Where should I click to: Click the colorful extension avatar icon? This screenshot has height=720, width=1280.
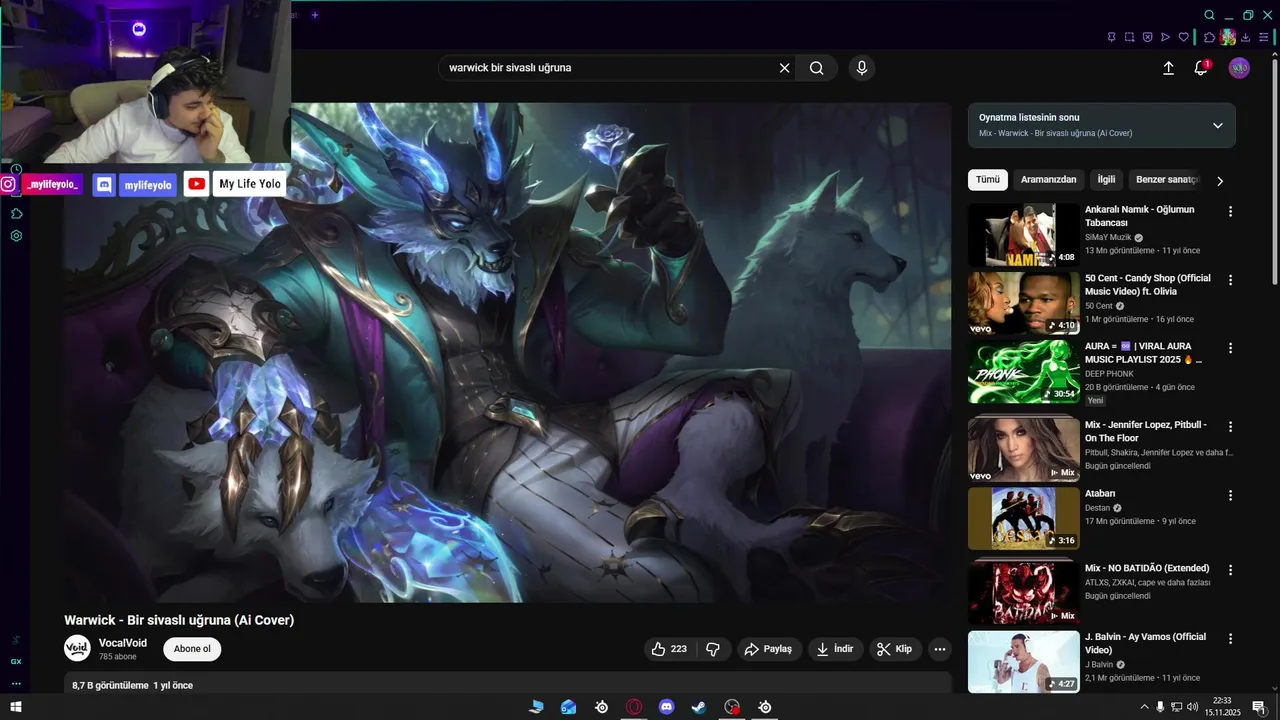pos(1228,37)
